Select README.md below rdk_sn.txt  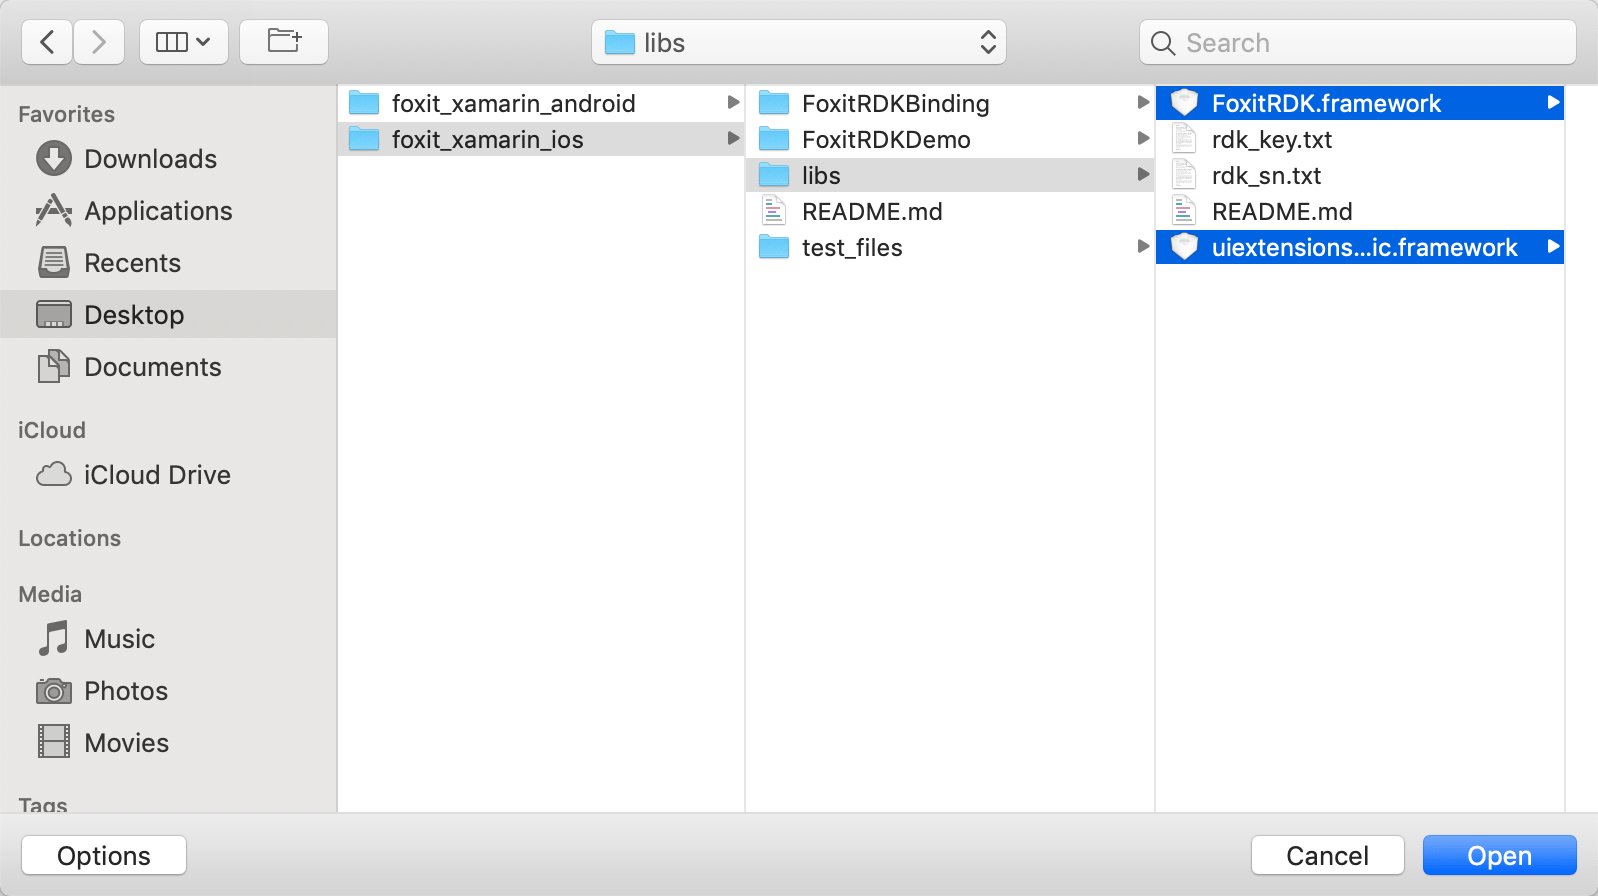point(1360,211)
